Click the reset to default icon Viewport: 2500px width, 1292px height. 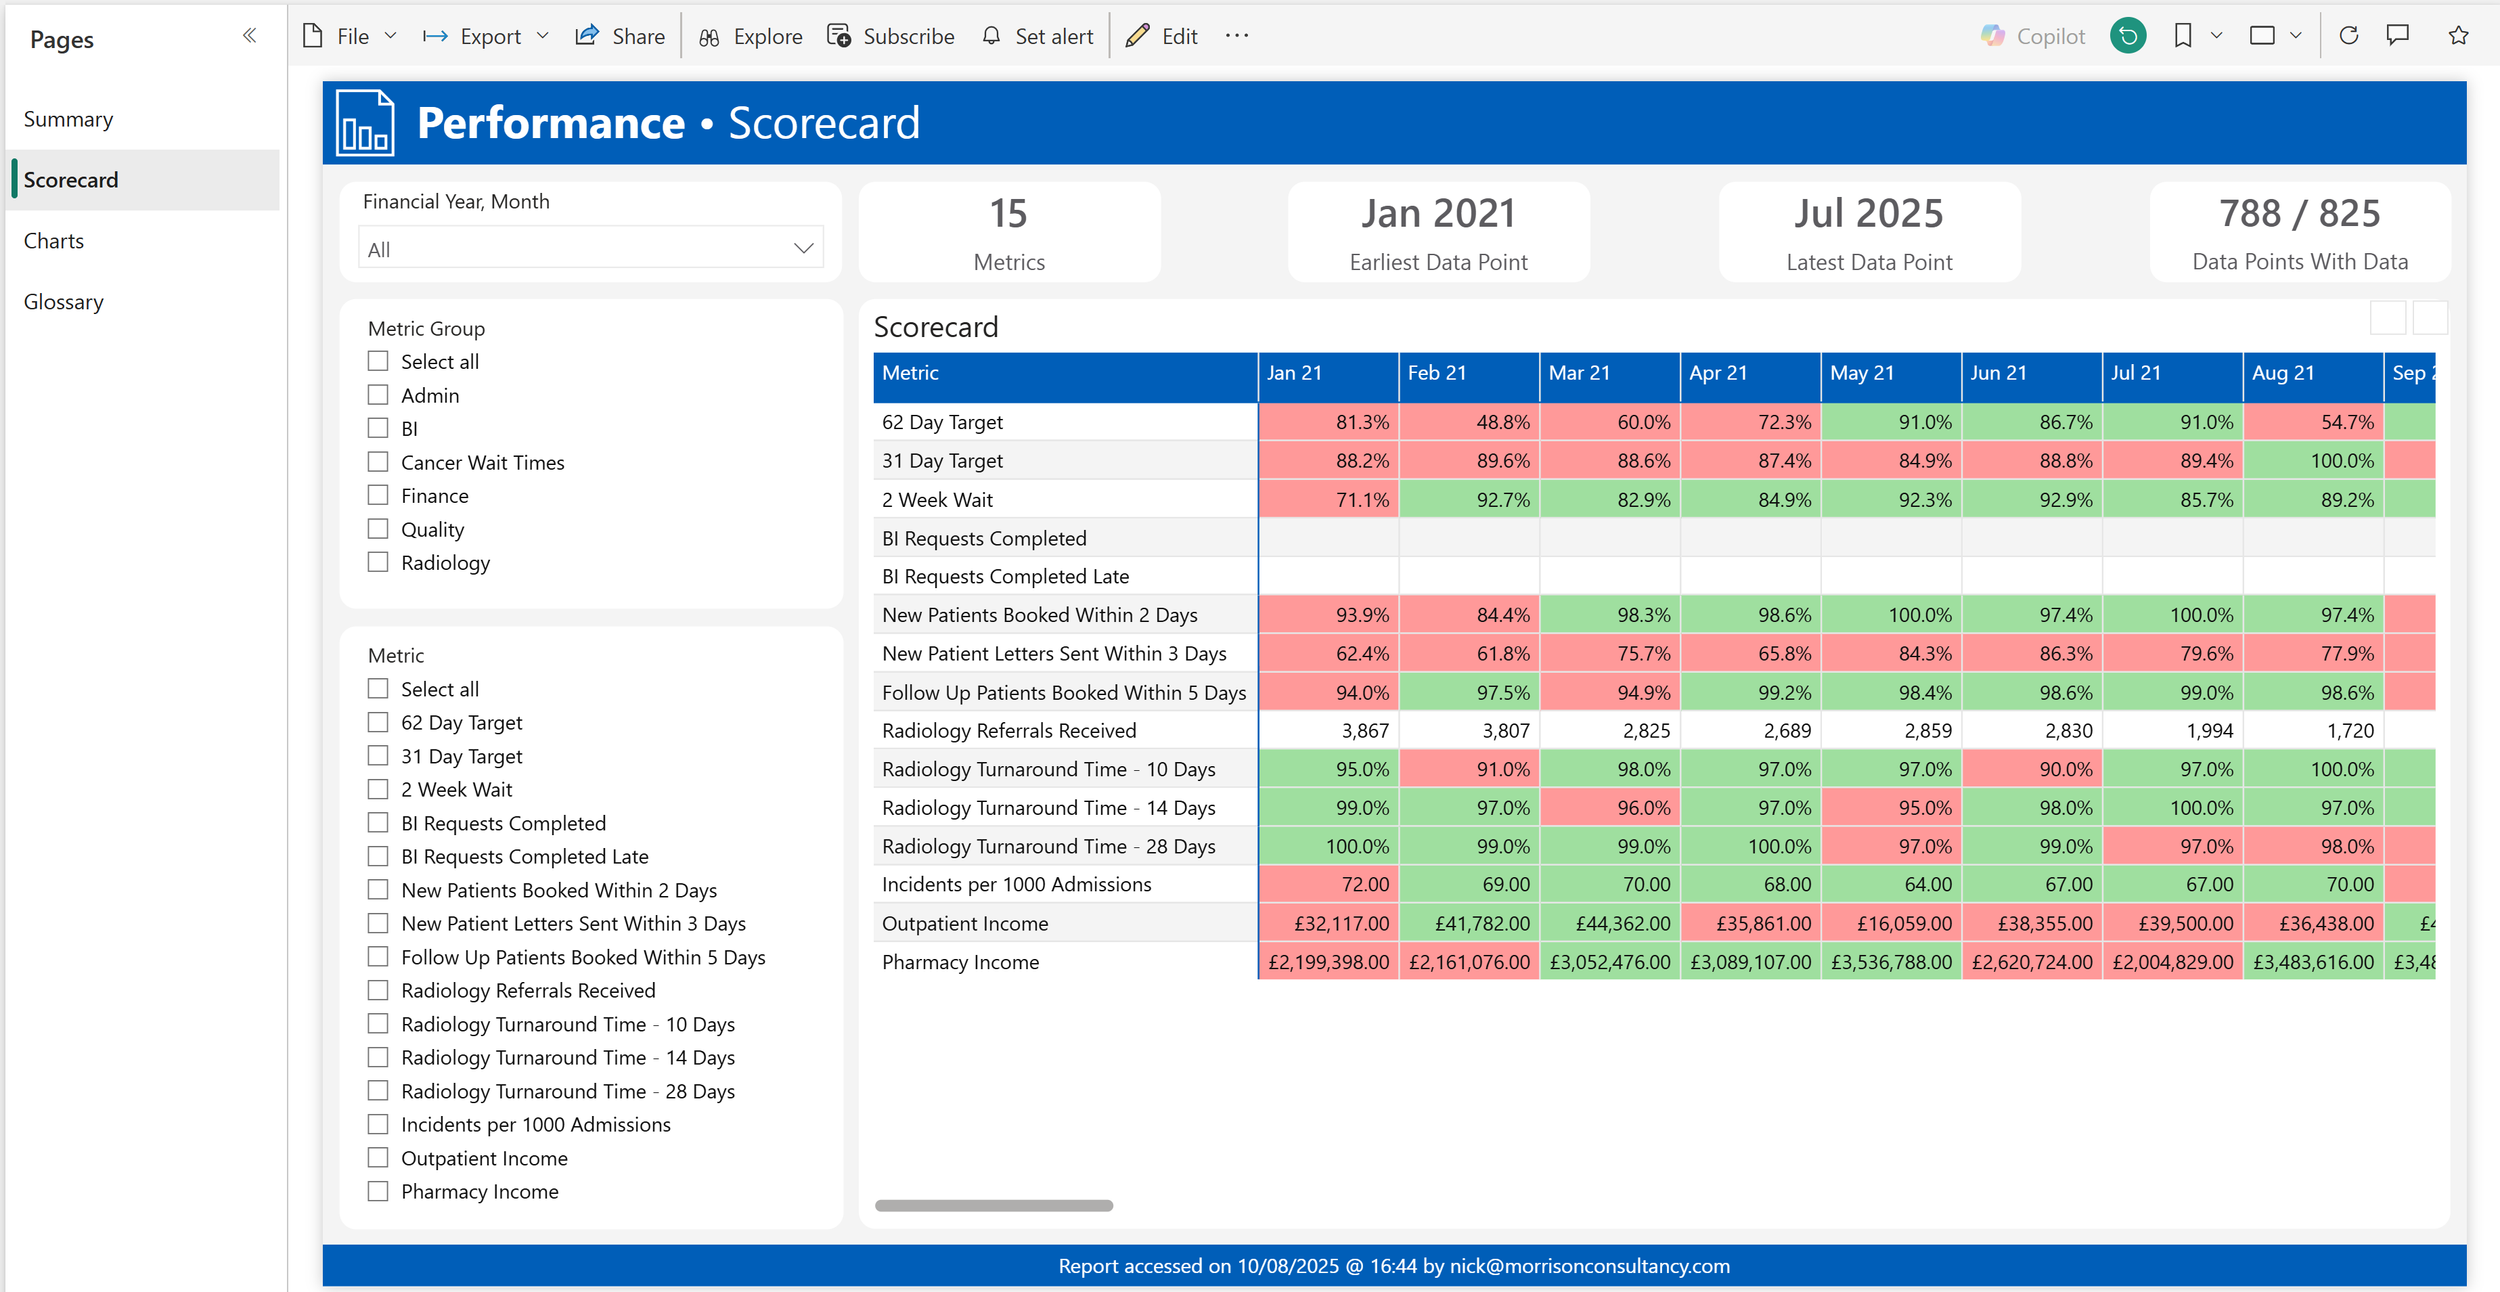point(2128,36)
